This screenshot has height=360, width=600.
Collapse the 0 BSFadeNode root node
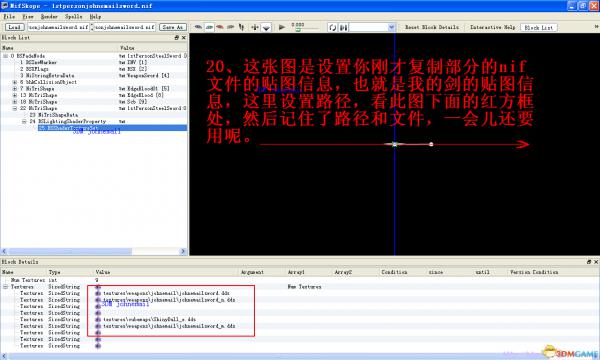pyautogui.click(x=6, y=56)
